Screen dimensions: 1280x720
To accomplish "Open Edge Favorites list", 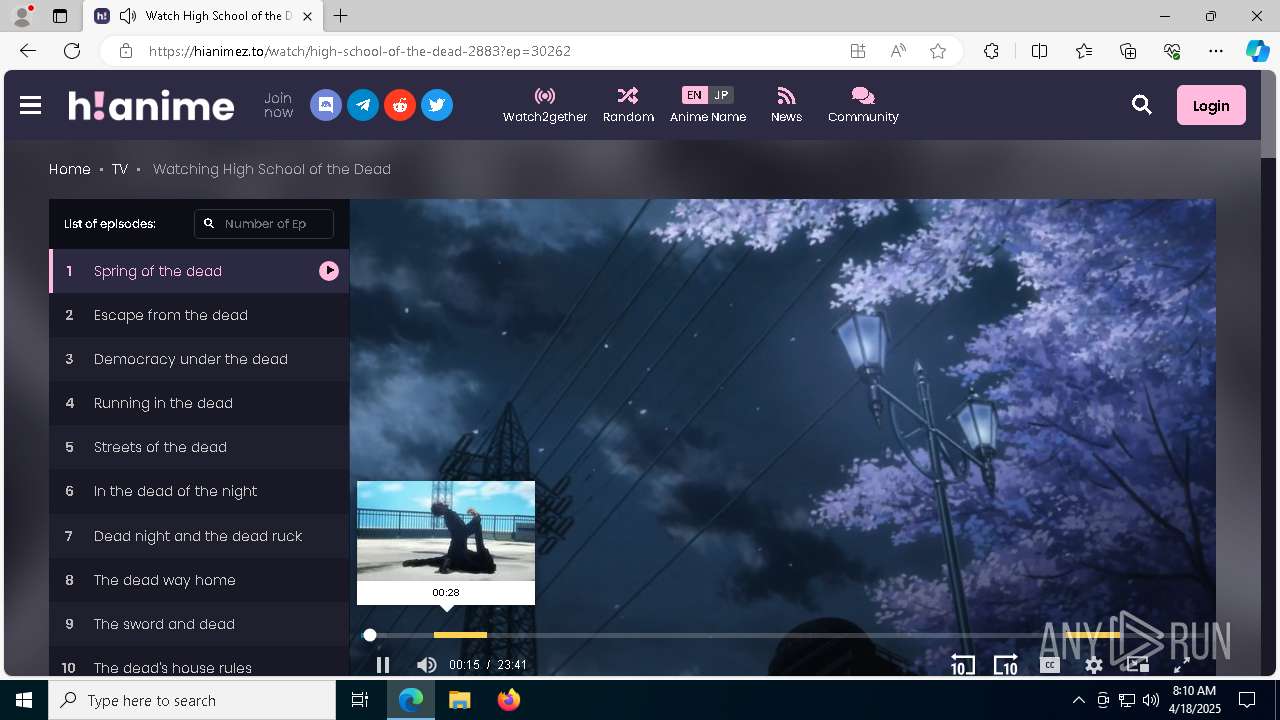I will 1084,51.
